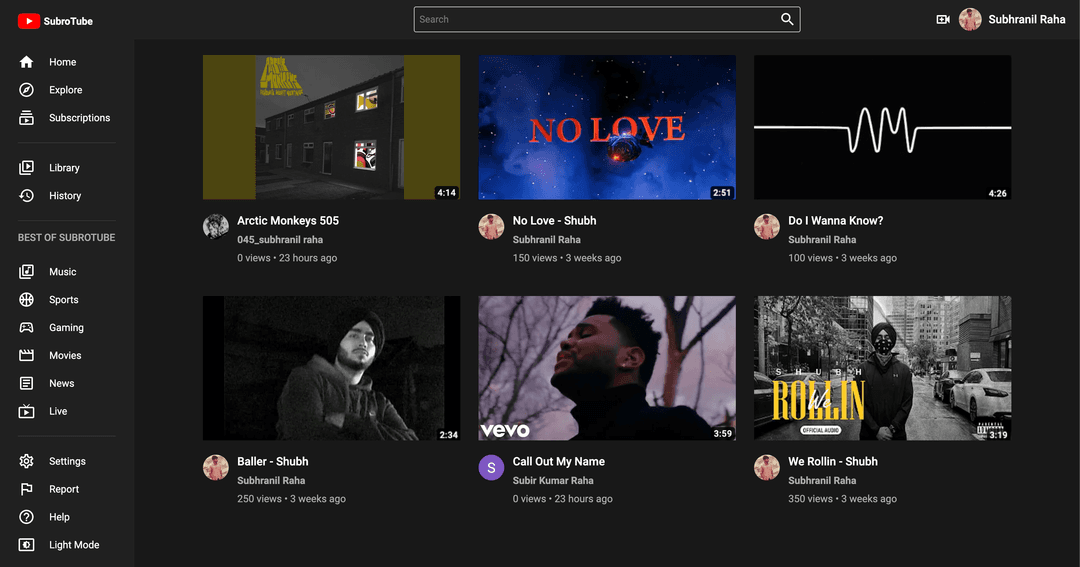Click the Live TV icon
This screenshot has width=1080, height=567.
tap(26, 411)
